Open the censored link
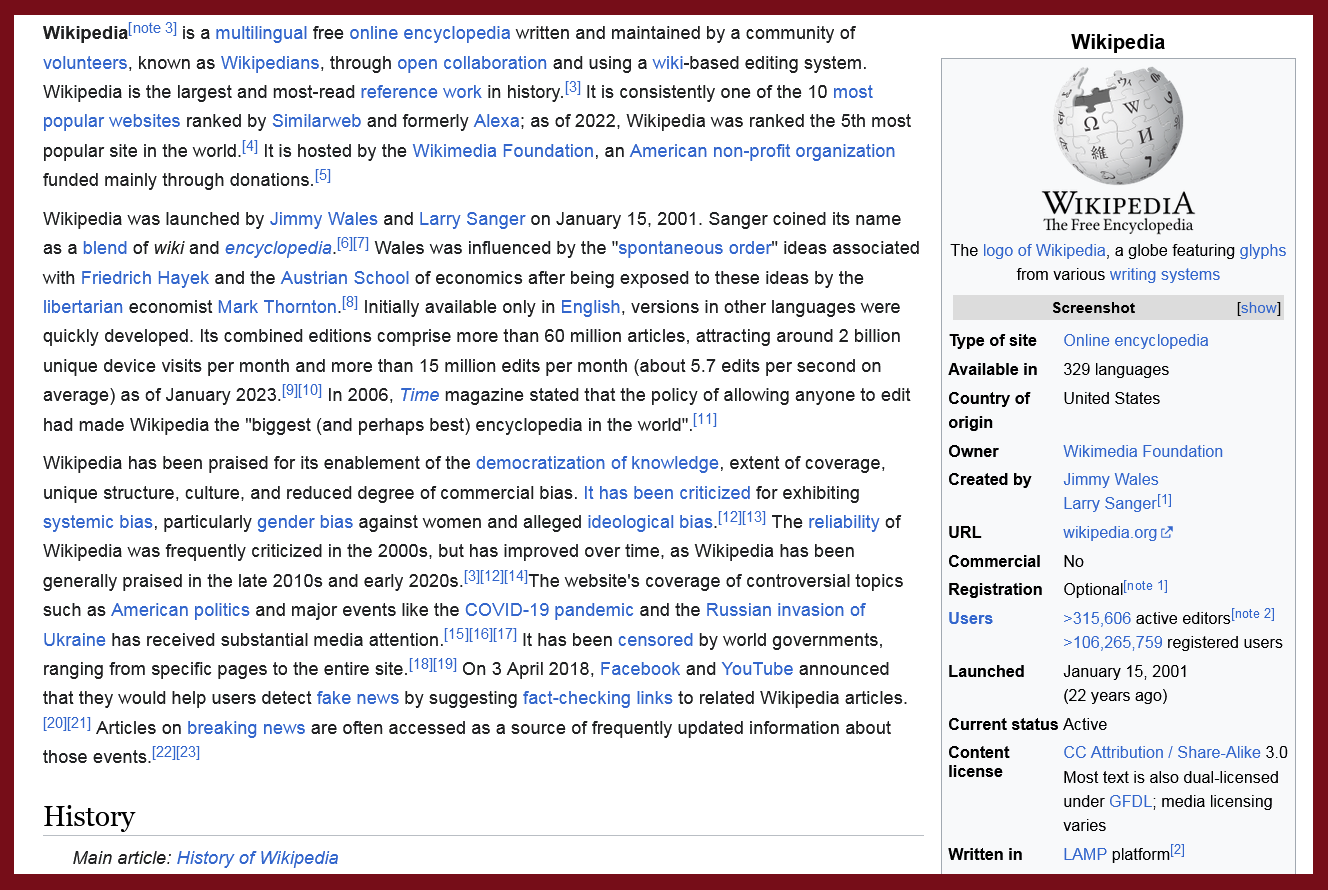This screenshot has width=1328, height=890. 655,640
